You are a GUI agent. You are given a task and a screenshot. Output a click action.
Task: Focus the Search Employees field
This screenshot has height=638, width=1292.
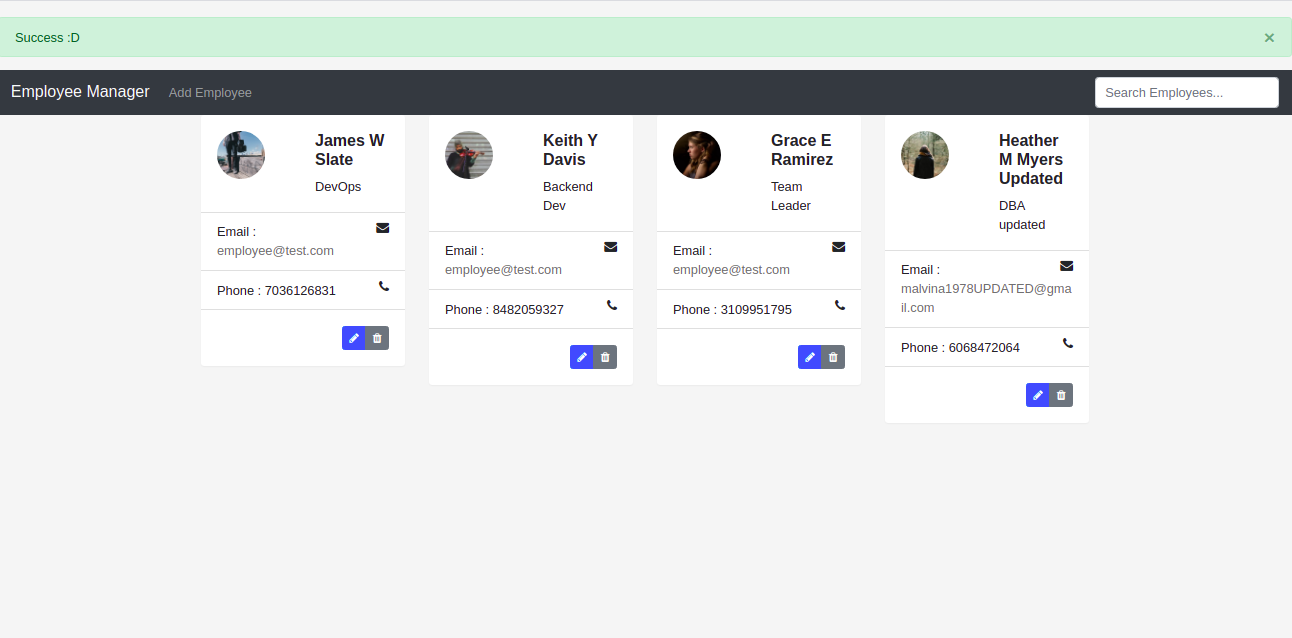click(1187, 92)
